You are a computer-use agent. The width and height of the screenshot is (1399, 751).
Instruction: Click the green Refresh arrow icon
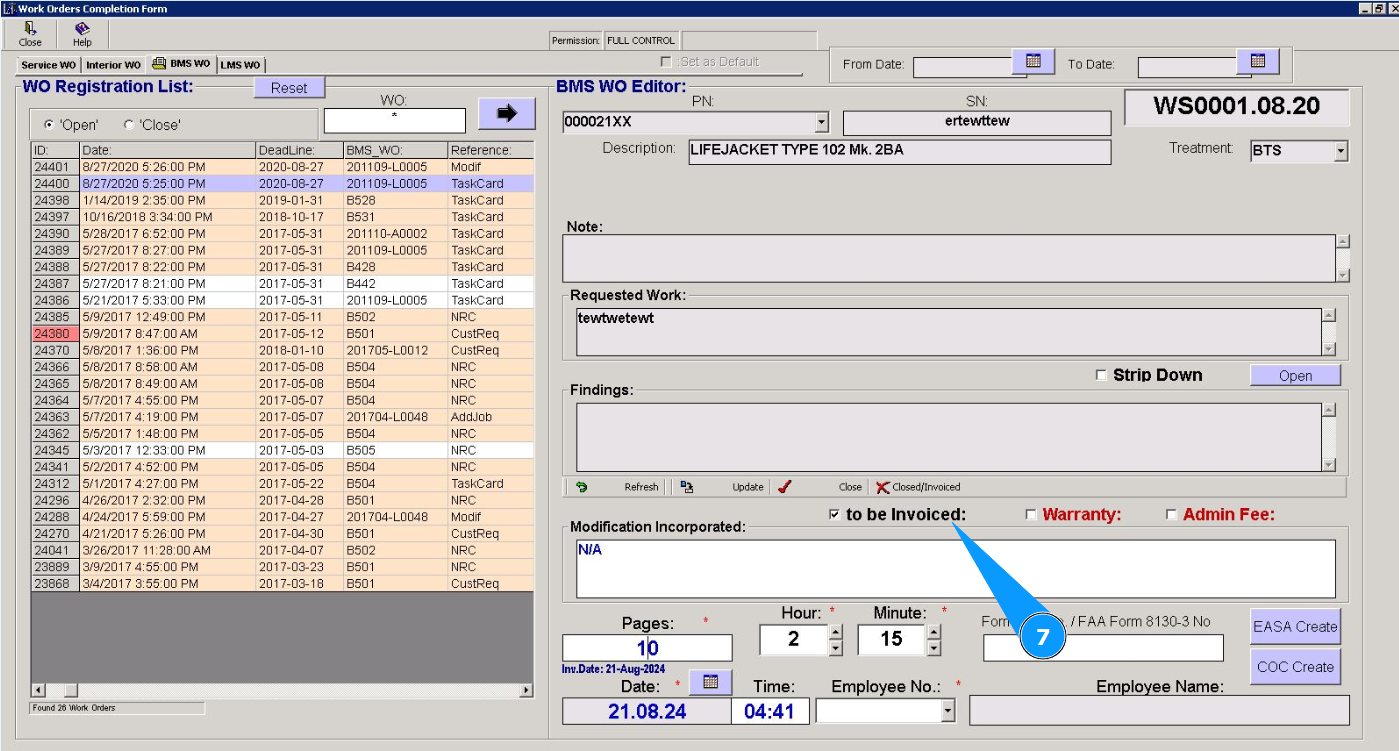(x=581, y=487)
